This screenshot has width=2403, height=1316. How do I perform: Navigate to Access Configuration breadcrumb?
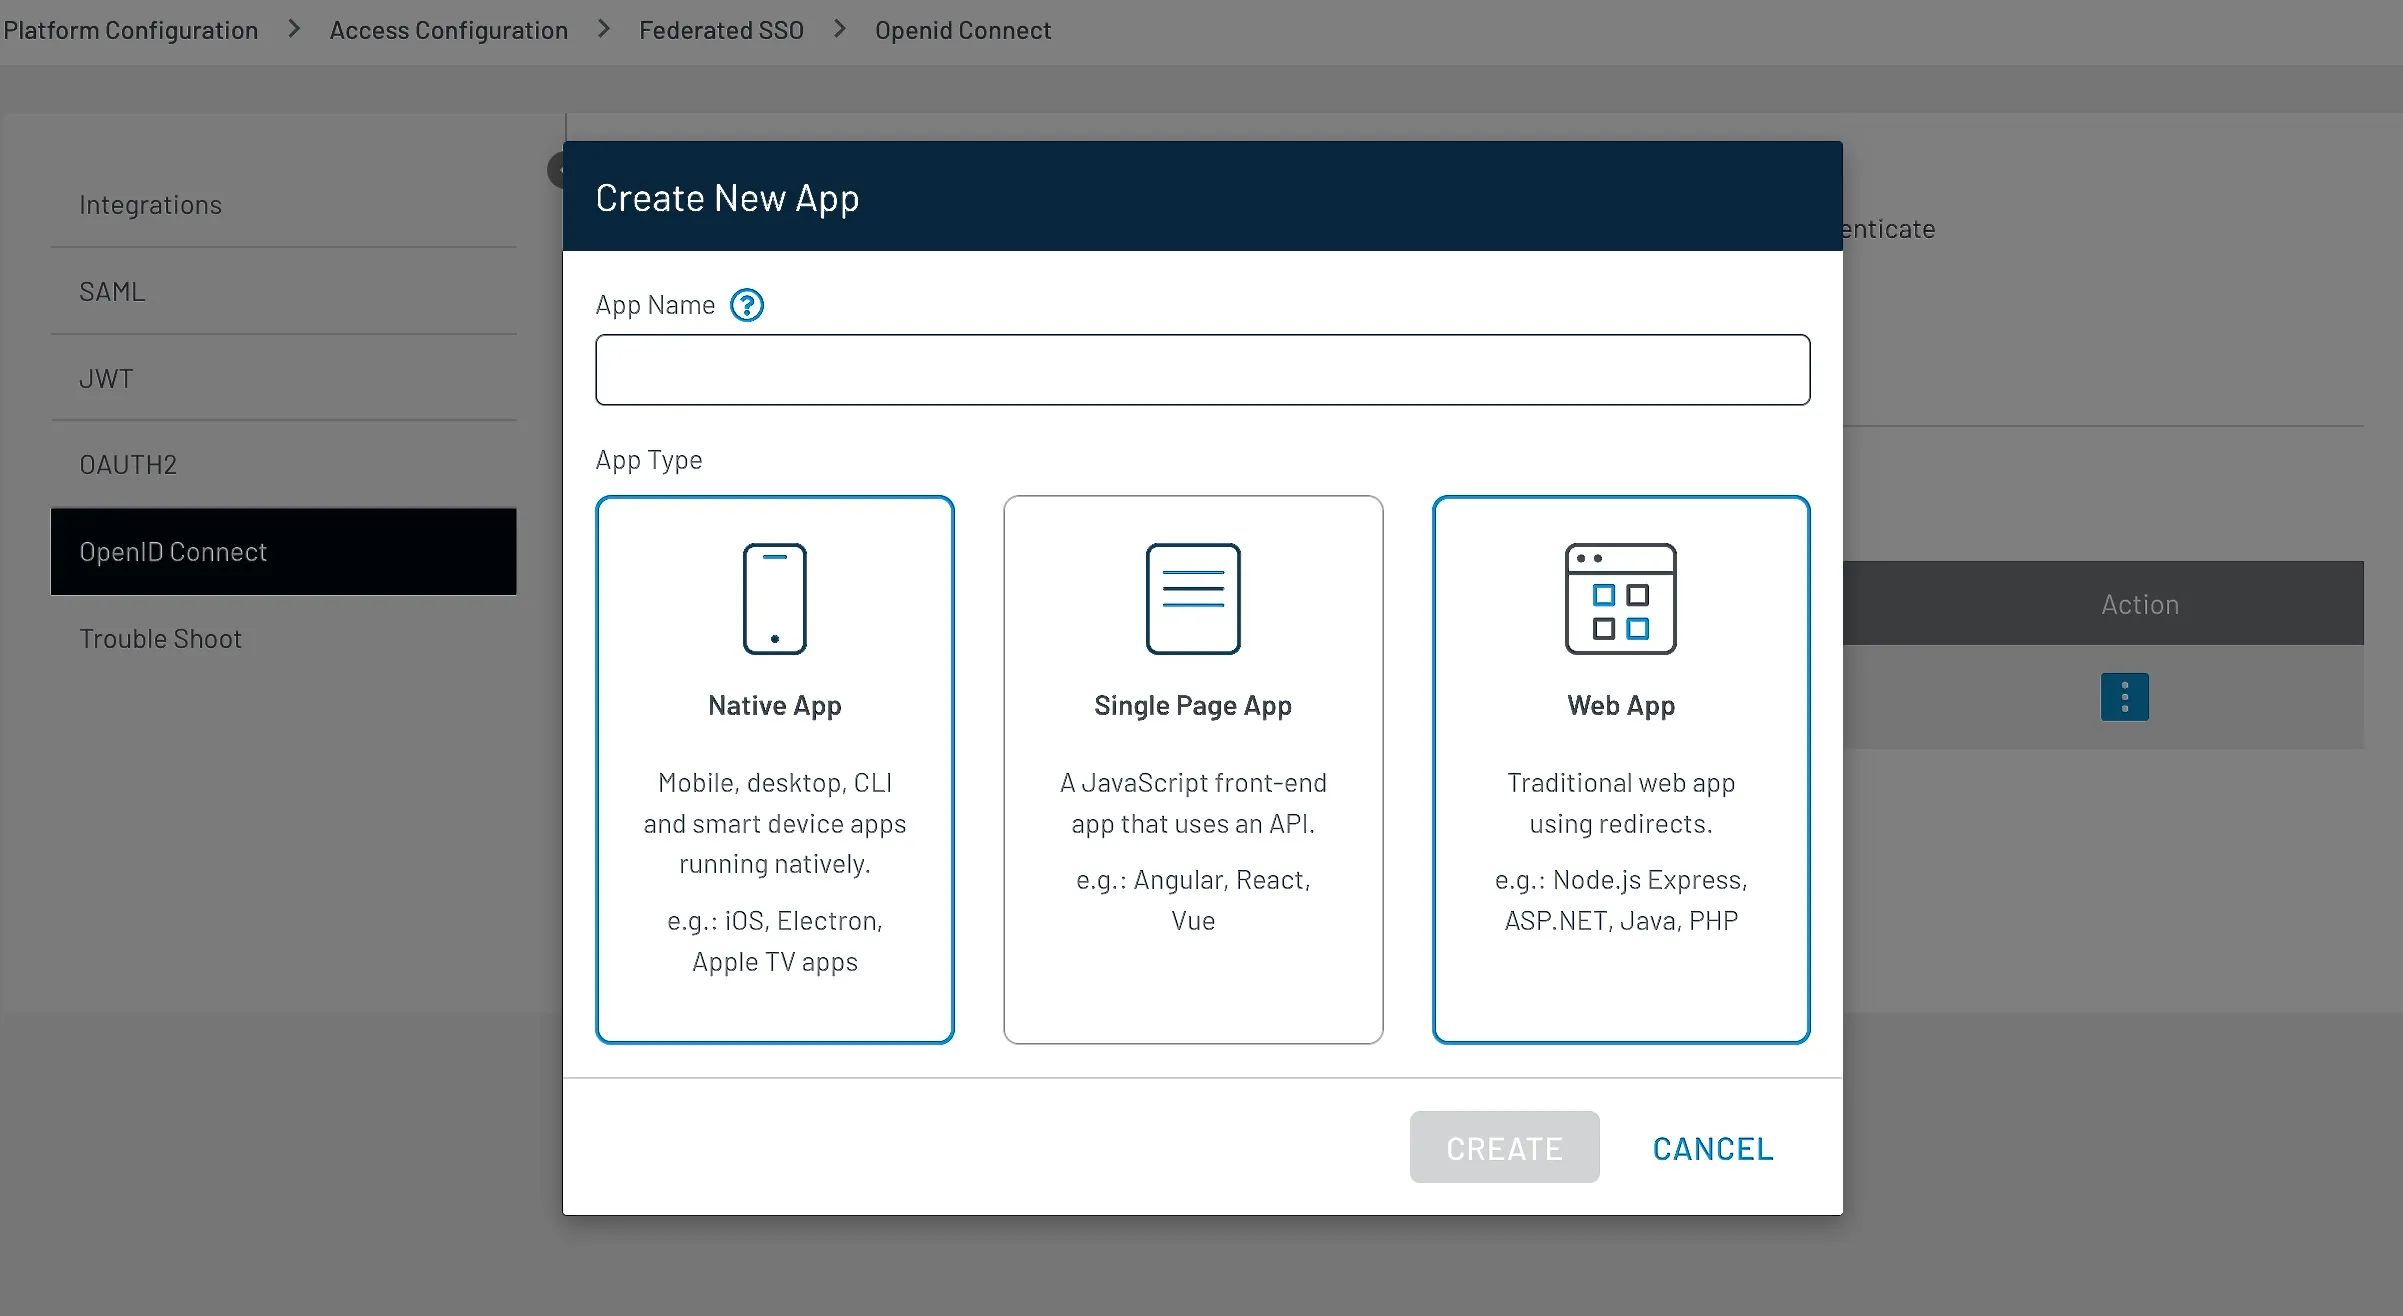click(x=448, y=30)
